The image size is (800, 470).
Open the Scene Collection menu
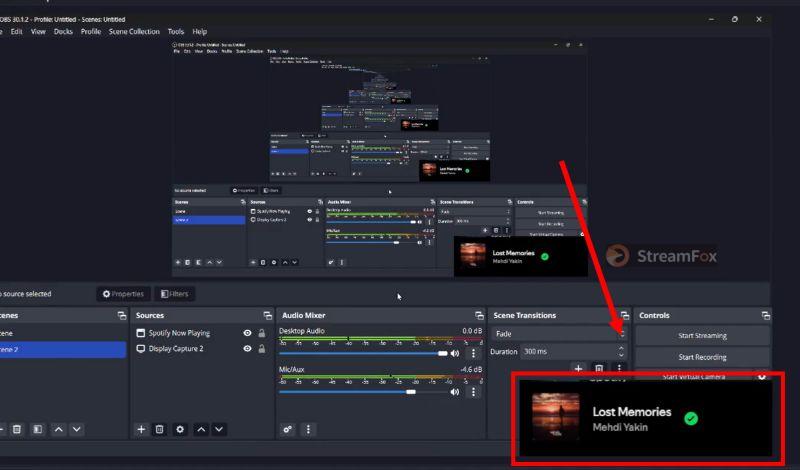[x=134, y=31]
